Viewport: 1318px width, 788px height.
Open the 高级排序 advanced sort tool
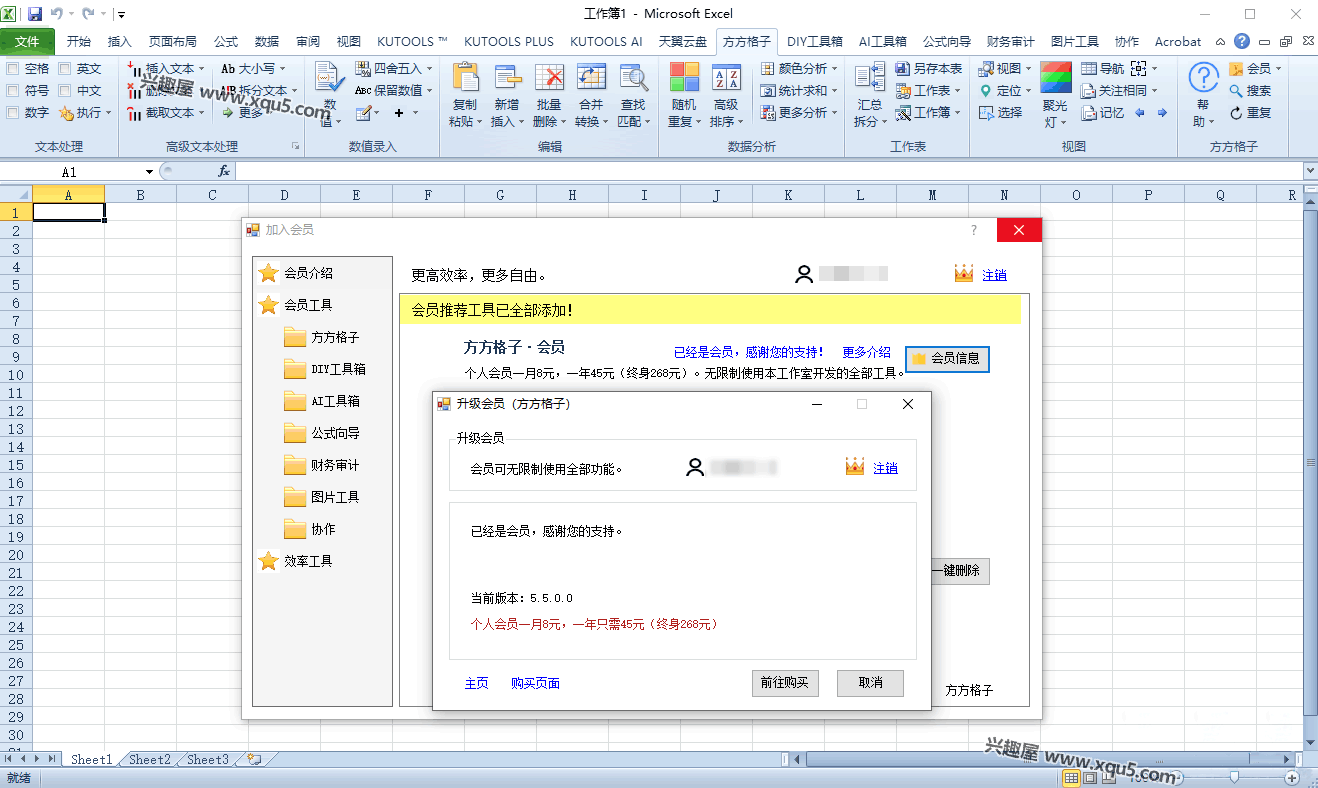[726, 96]
